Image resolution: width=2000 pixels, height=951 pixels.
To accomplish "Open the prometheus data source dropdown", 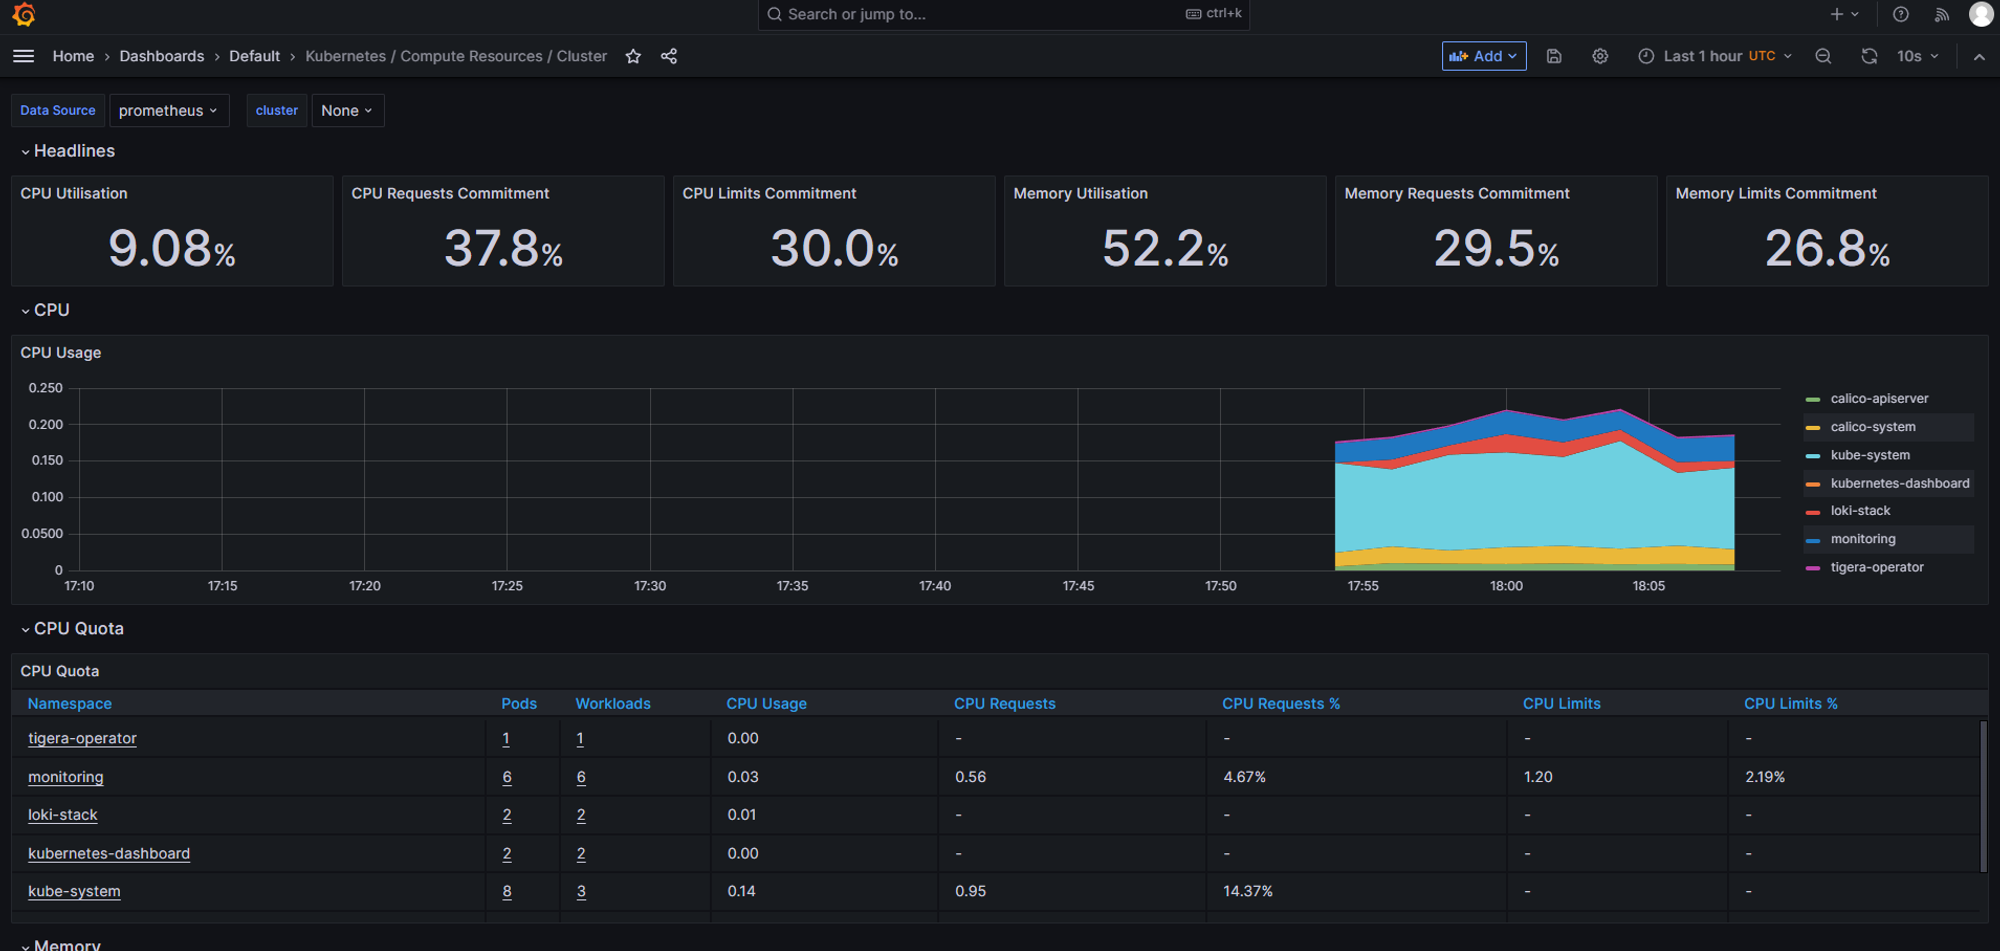I will pyautogui.click(x=169, y=110).
